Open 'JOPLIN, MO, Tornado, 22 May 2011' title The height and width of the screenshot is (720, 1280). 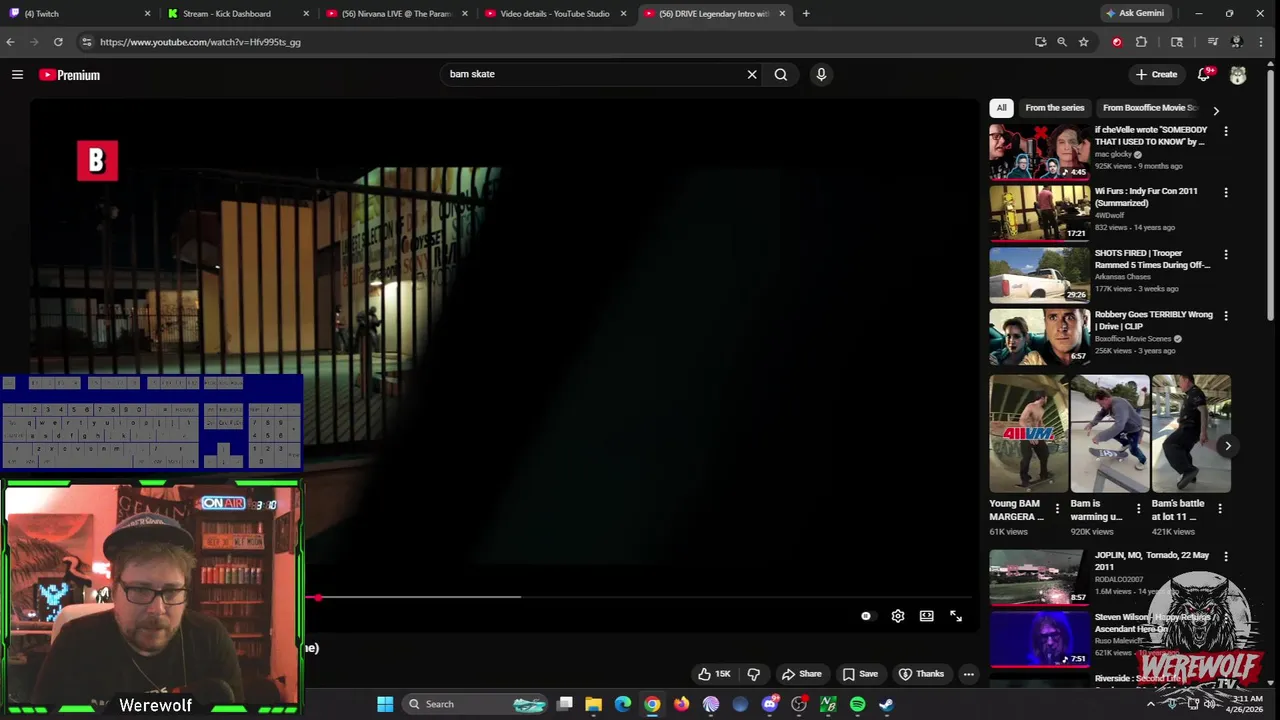click(x=1152, y=561)
